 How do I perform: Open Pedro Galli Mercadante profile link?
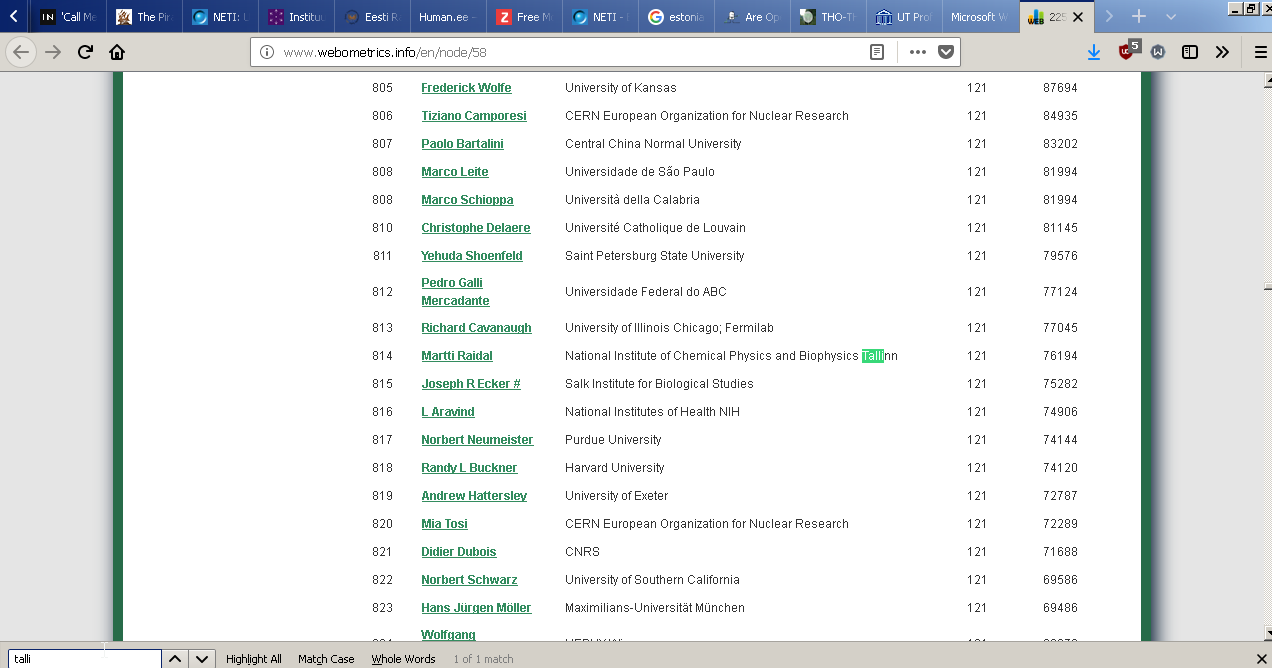coord(455,292)
